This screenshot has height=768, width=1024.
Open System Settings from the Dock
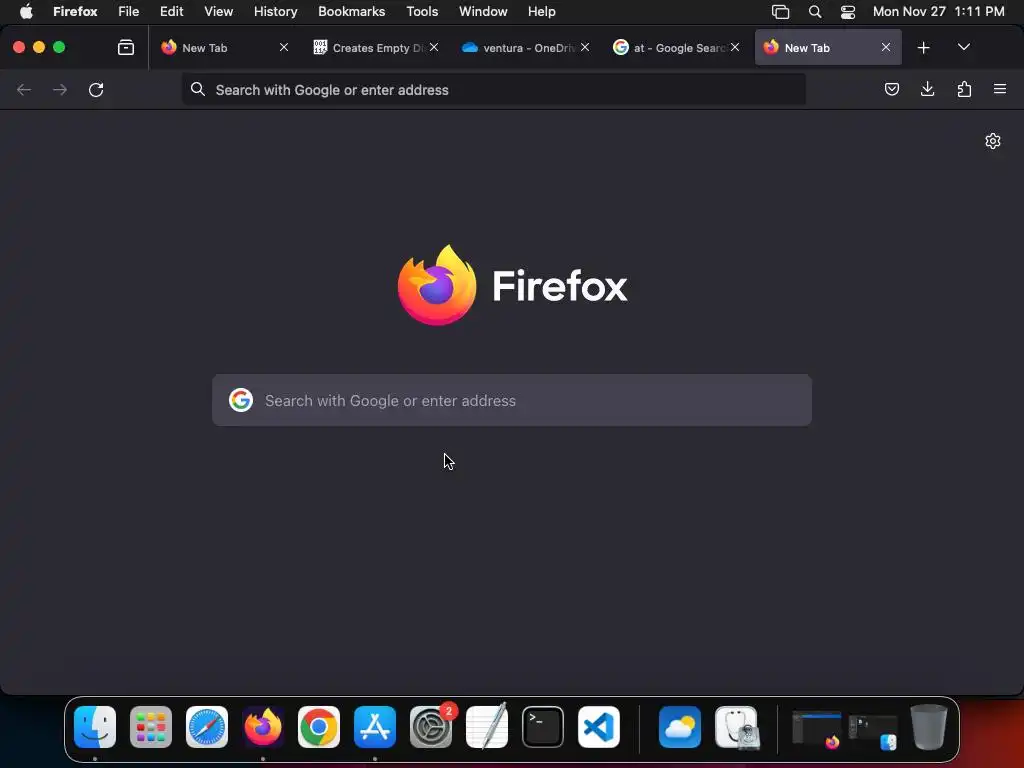click(x=431, y=727)
